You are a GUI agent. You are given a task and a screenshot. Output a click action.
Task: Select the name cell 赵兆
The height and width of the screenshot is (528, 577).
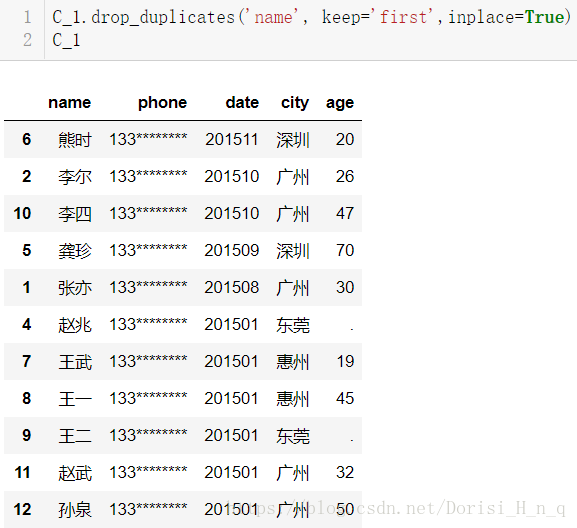click(75, 325)
